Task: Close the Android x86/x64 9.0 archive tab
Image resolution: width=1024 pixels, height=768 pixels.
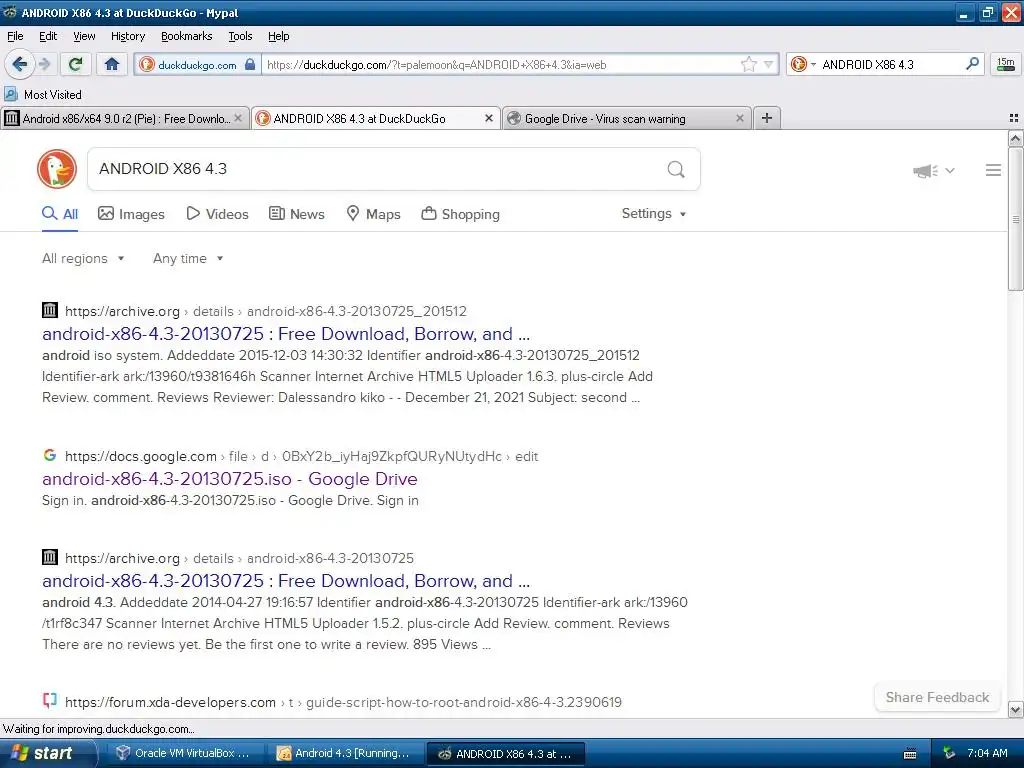Action: 238,118
